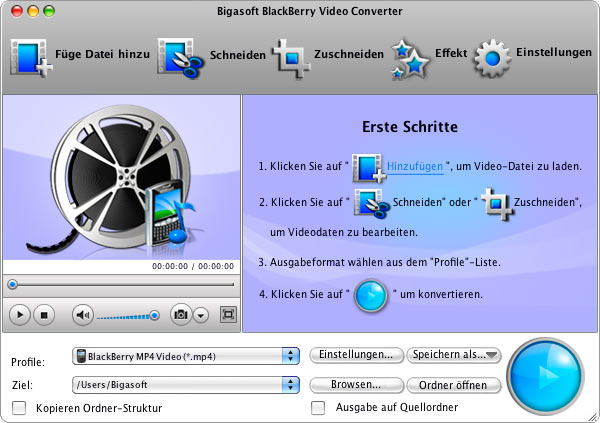
Task: Open the Ziel path dropdown arrows
Action: 290,385
